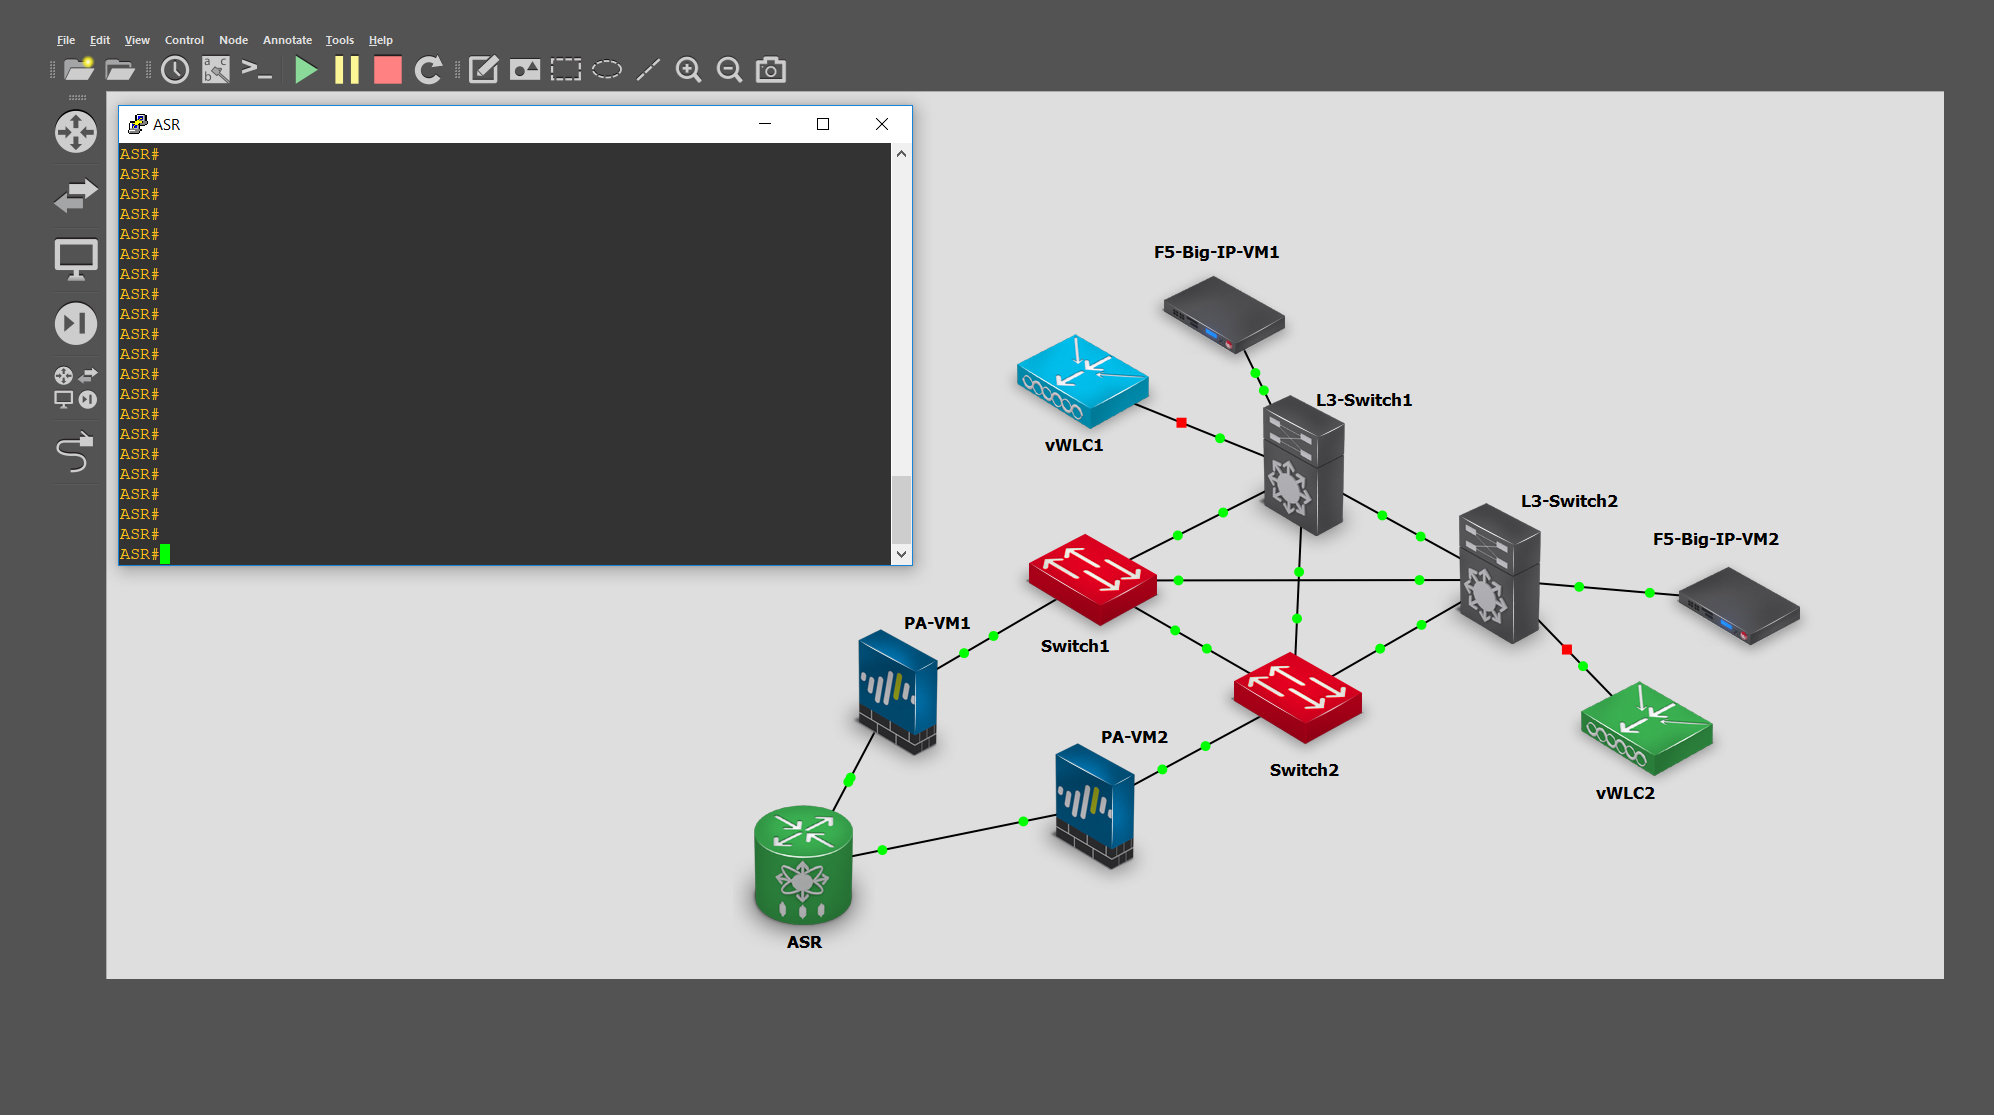Select the red Switch2 node
1994x1115 pixels.
click(x=1297, y=697)
